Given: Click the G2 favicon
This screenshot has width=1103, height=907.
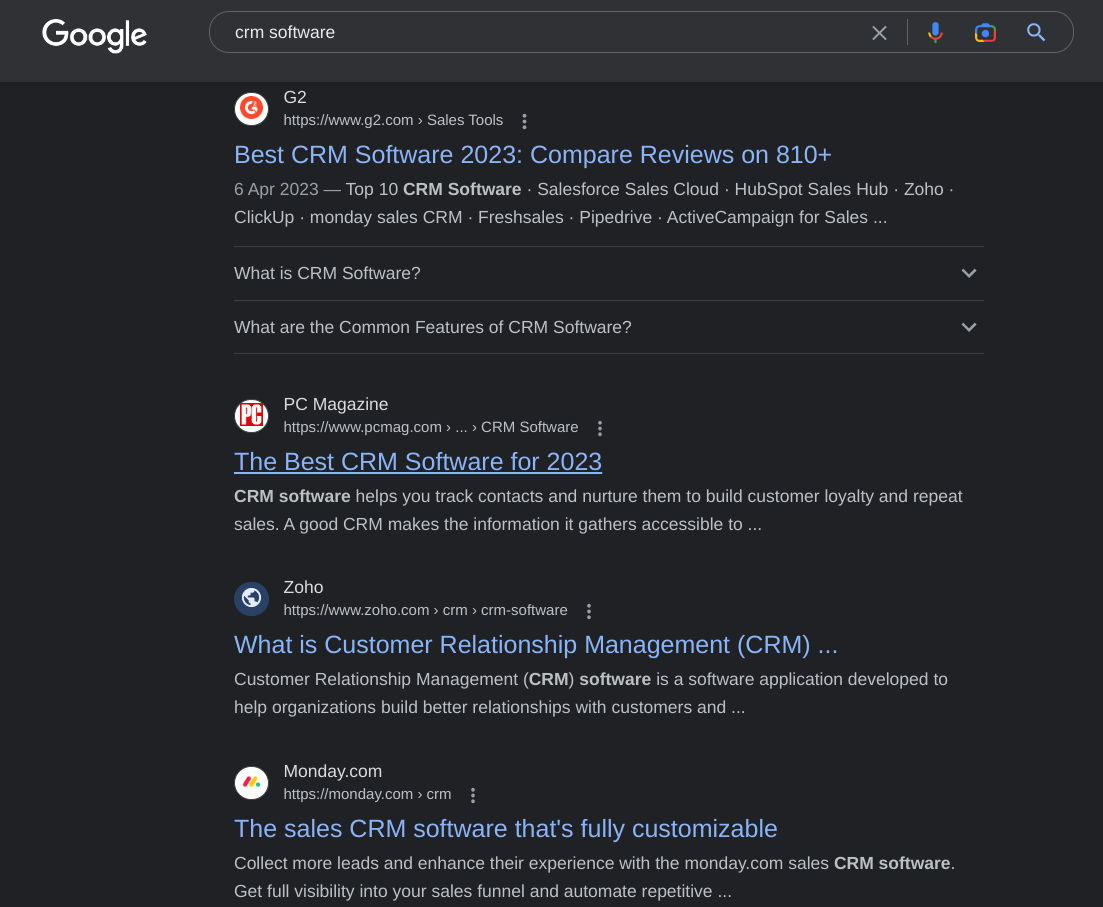Looking at the screenshot, I should coord(251,108).
